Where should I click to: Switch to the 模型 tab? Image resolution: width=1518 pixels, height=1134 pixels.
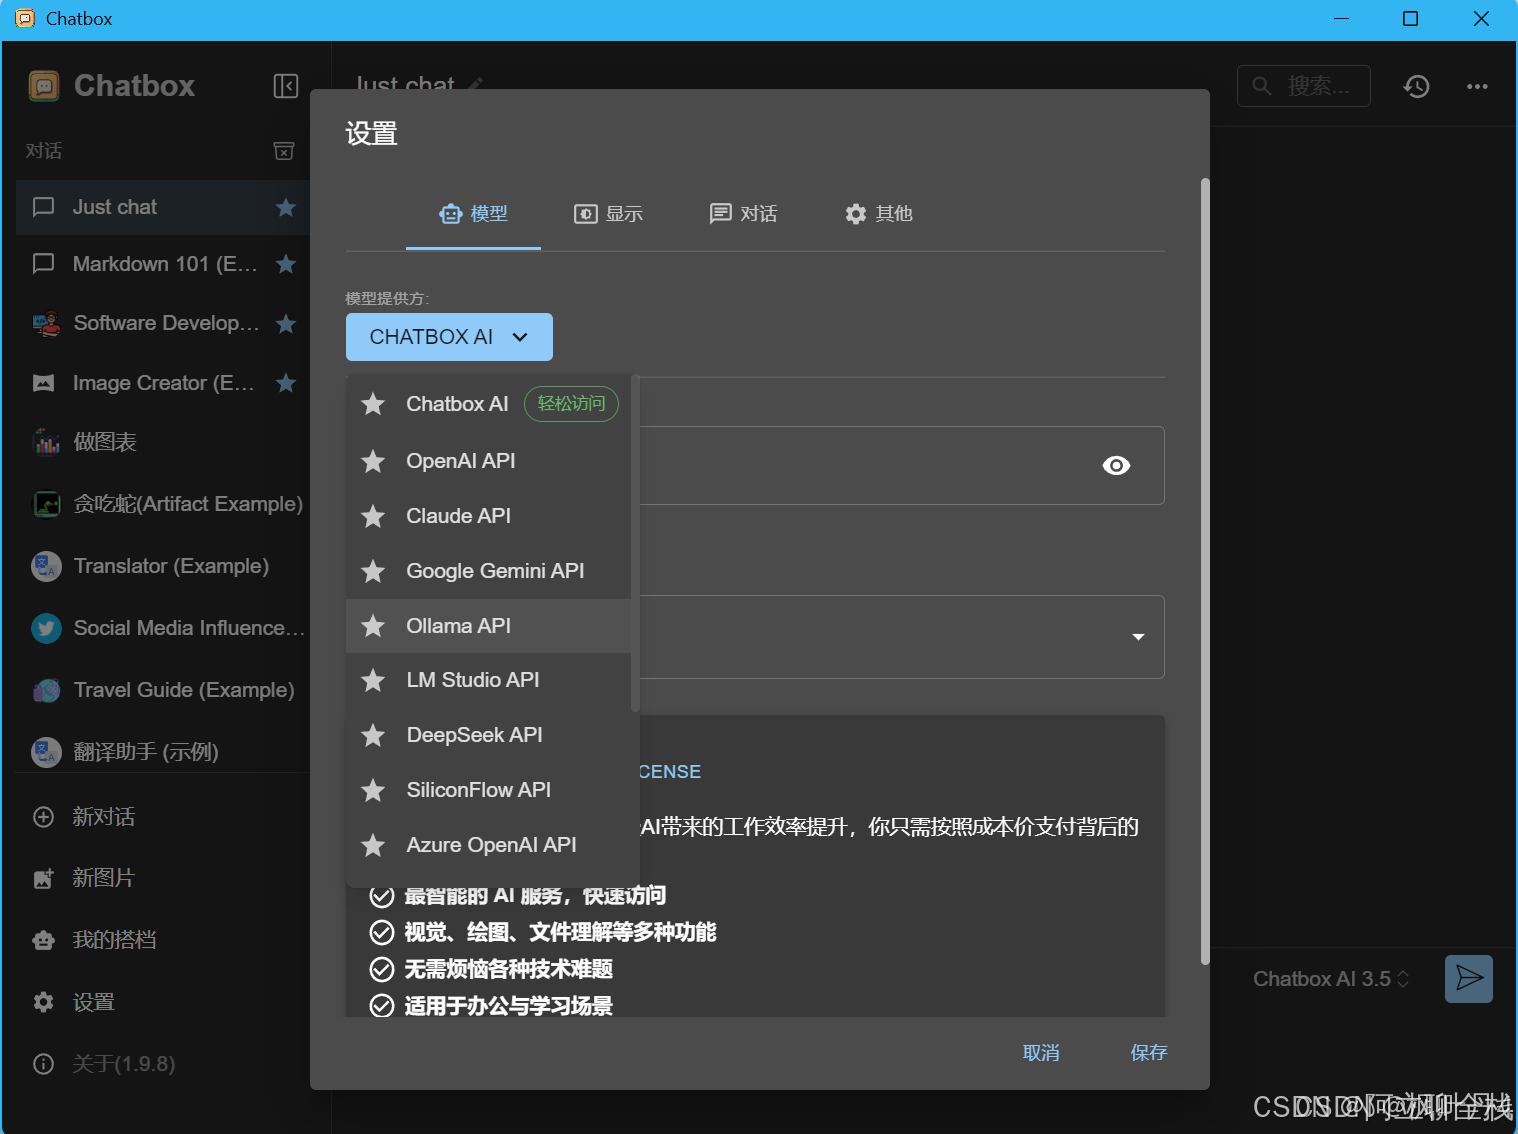coord(474,214)
